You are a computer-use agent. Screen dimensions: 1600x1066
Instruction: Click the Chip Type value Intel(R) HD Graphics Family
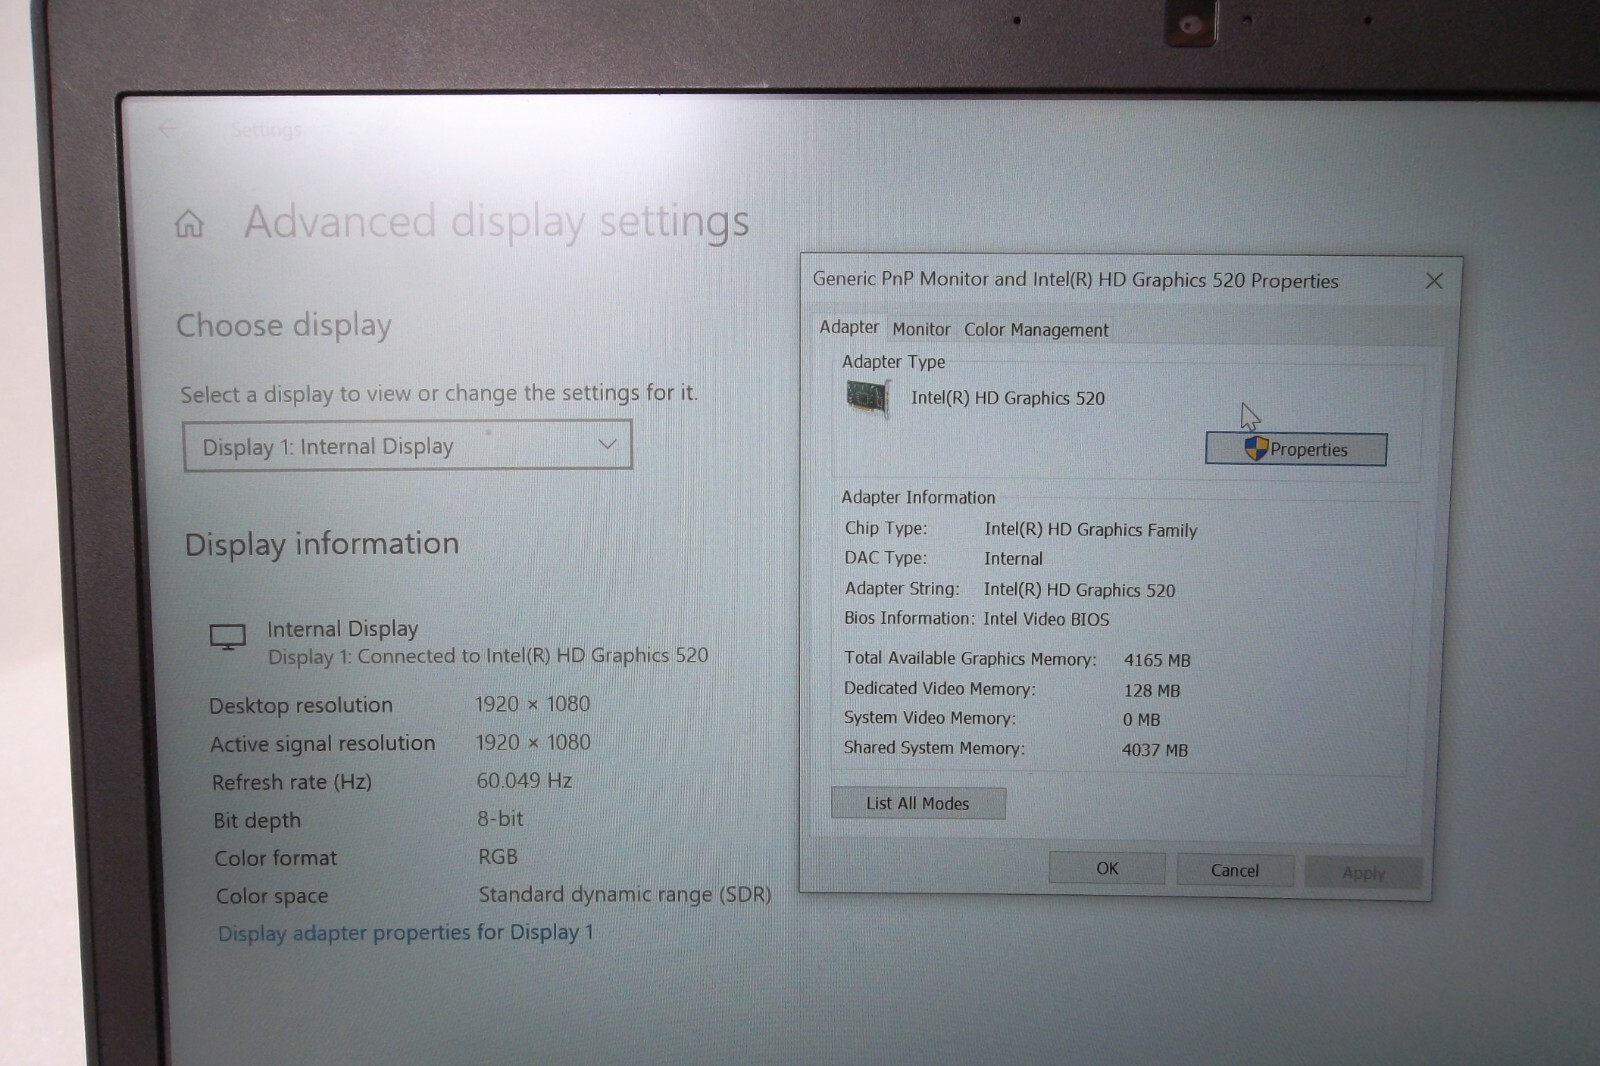pyautogui.click(x=1091, y=530)
